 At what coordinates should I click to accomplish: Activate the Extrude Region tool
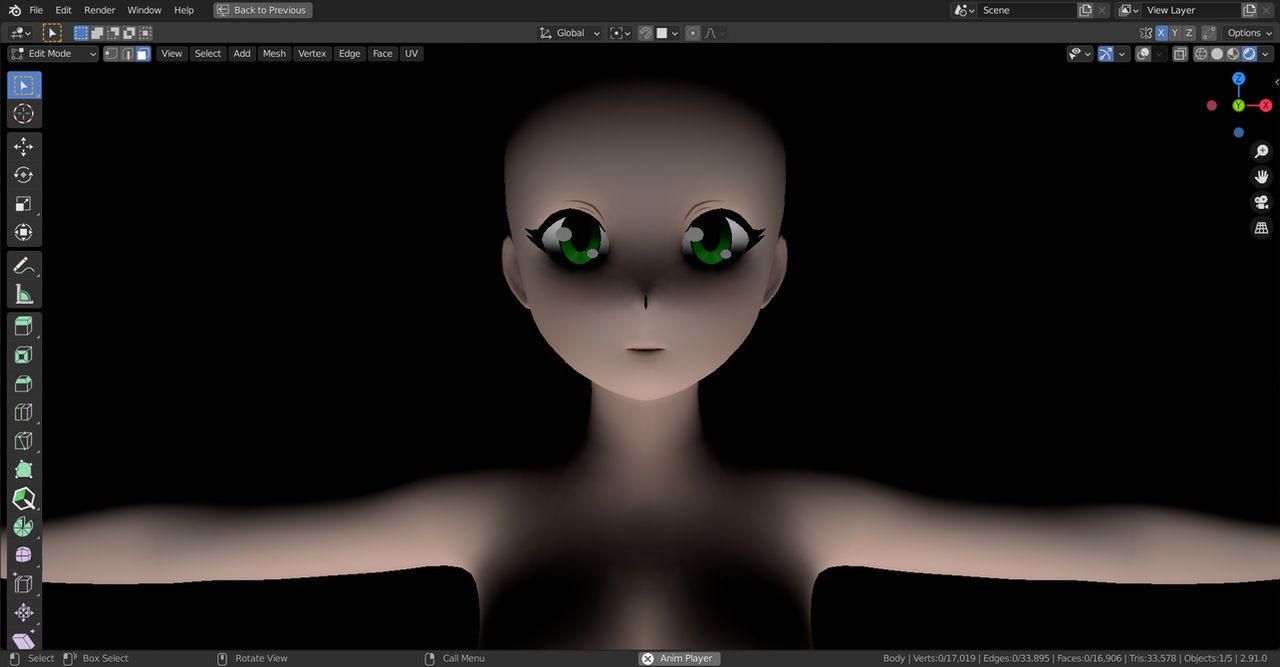tap(24, 326)
